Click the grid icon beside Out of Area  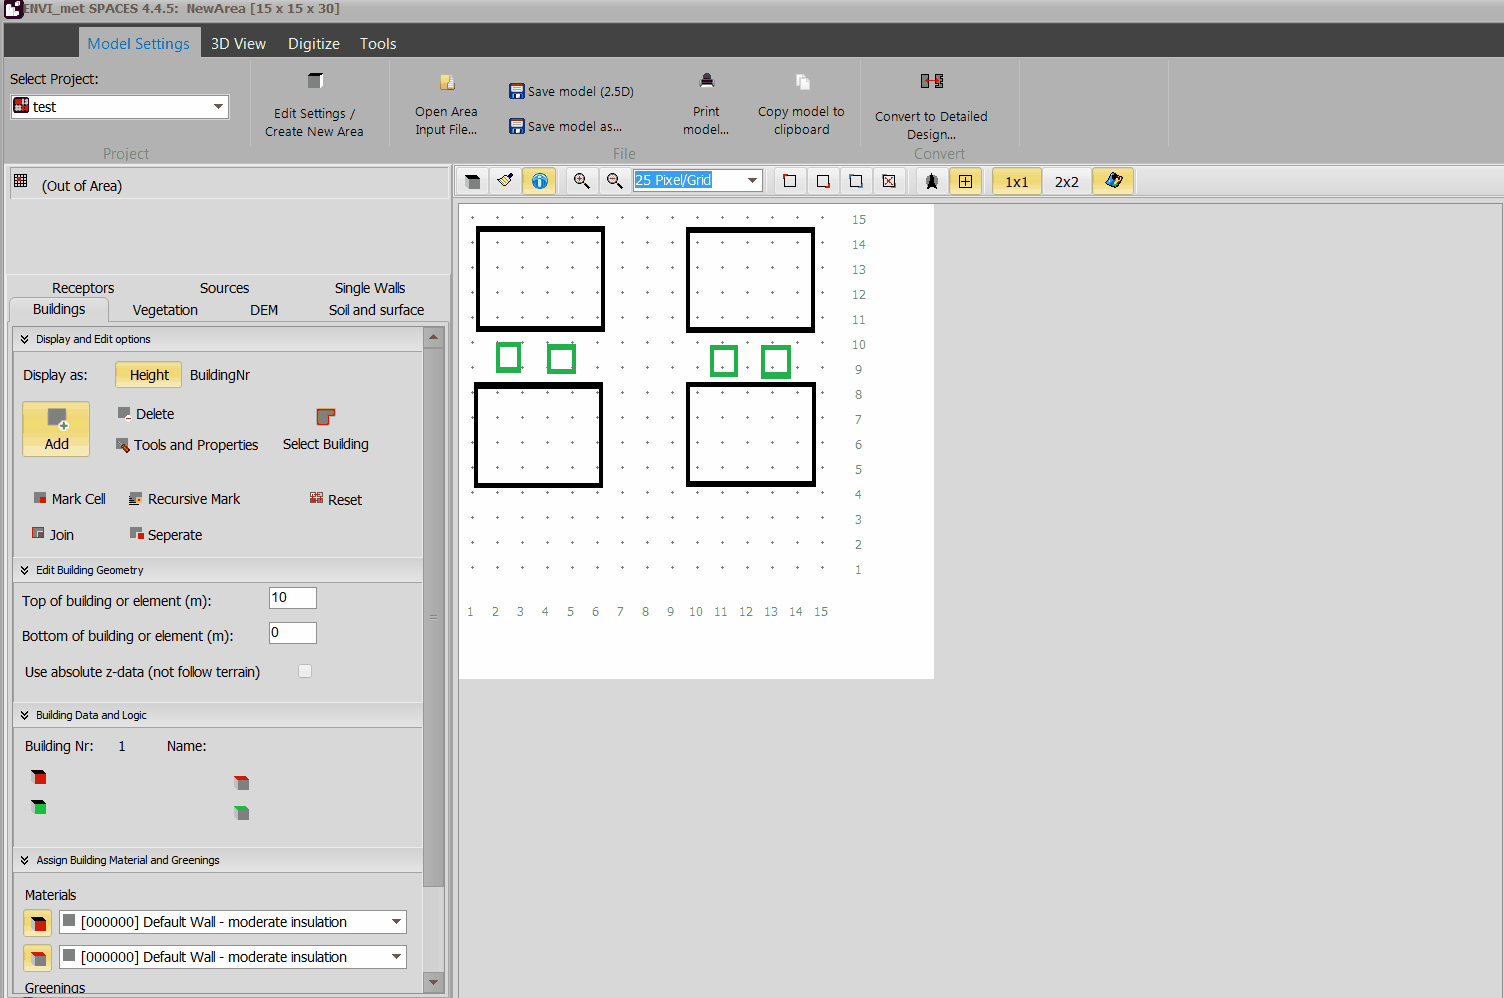(21, 181)
